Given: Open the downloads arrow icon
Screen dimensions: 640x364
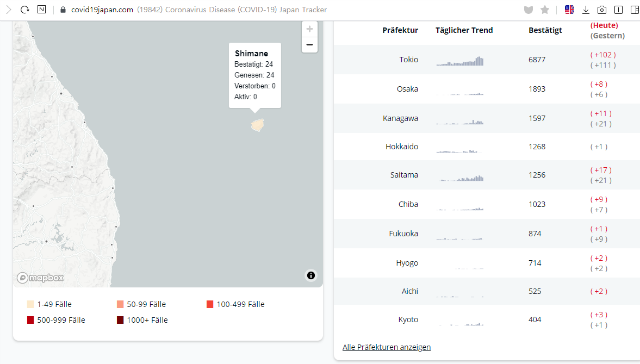Looking at the screenshot, I should 586,9.
